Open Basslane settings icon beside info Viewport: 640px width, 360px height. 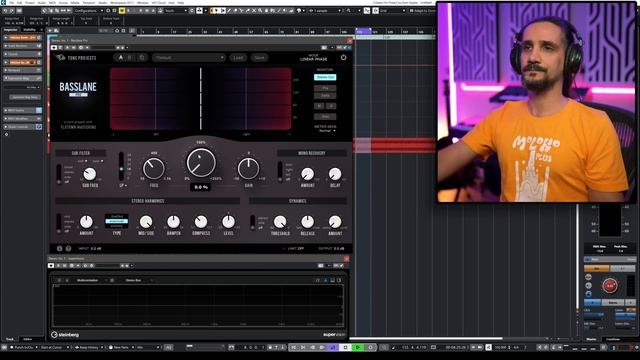(x=69, y=248)
